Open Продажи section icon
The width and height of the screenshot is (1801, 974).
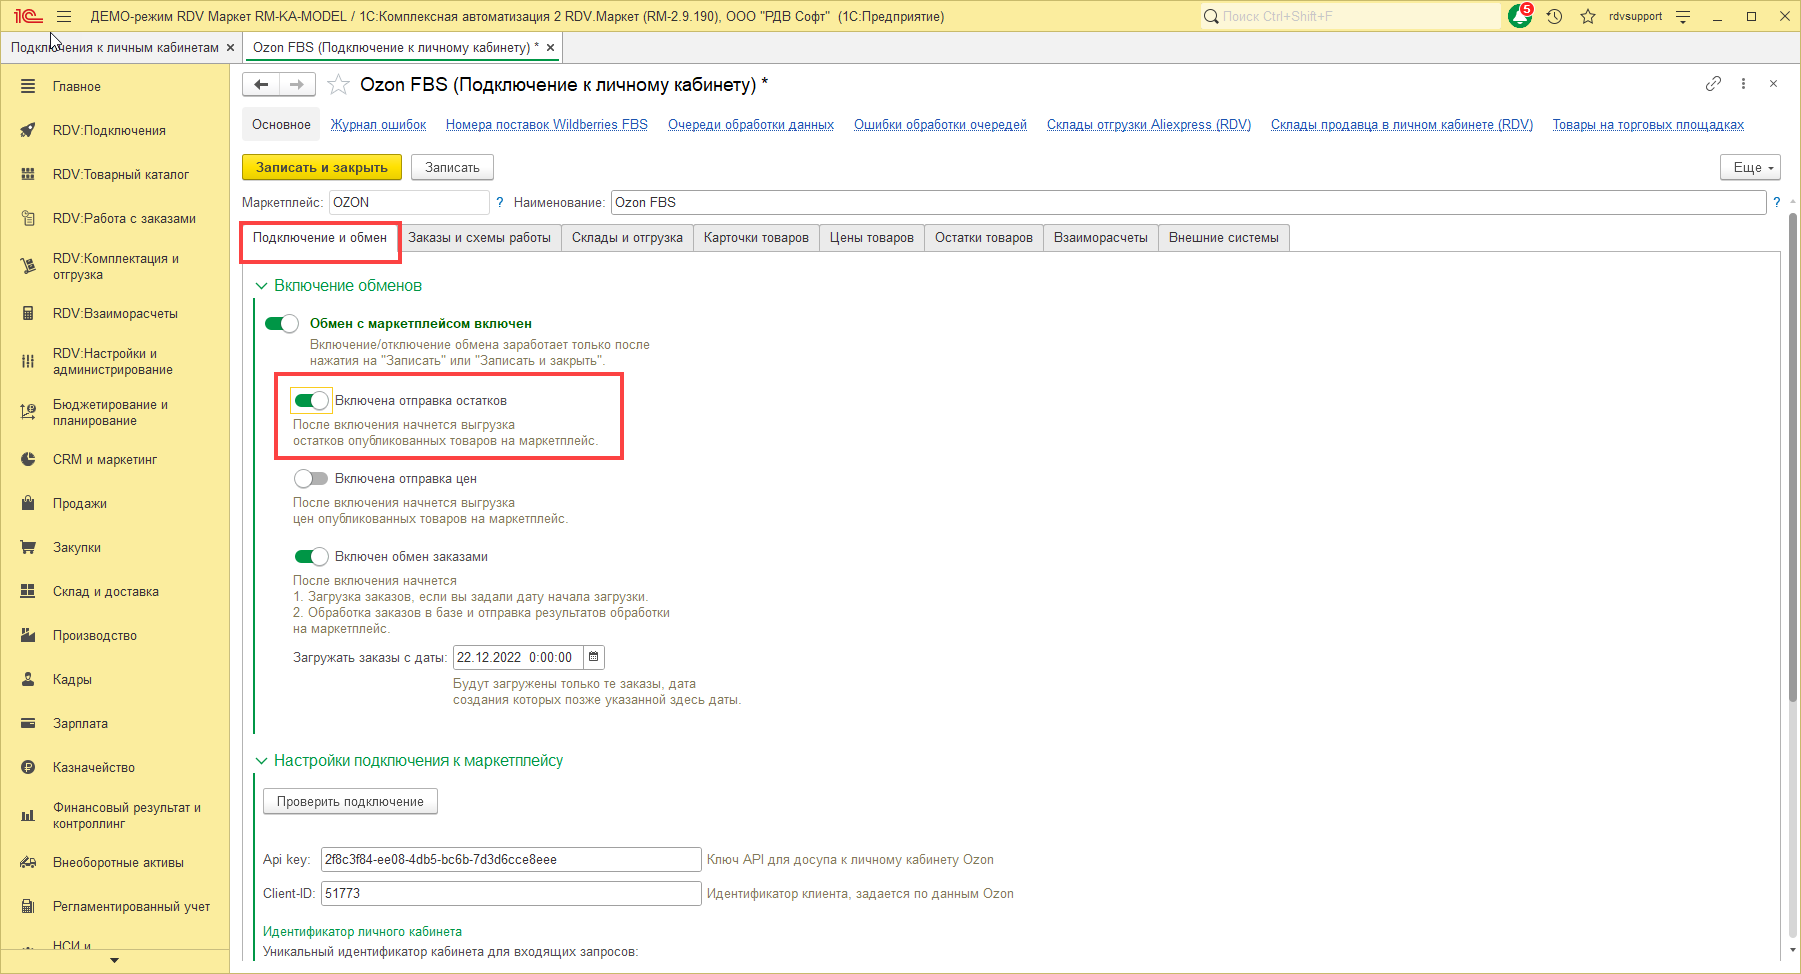tap(28, 503)
